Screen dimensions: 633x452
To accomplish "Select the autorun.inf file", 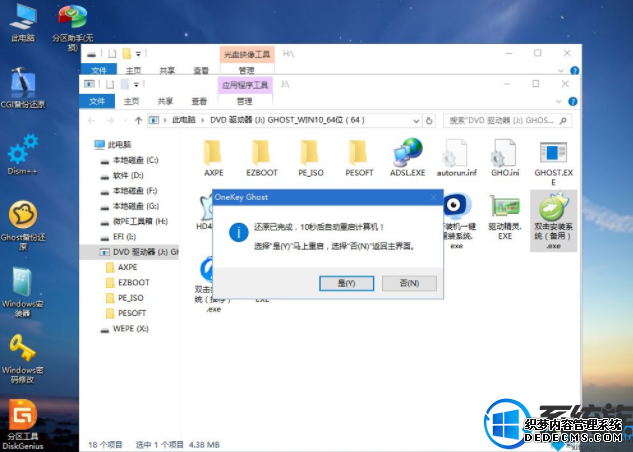I will [x=457, y=158].
